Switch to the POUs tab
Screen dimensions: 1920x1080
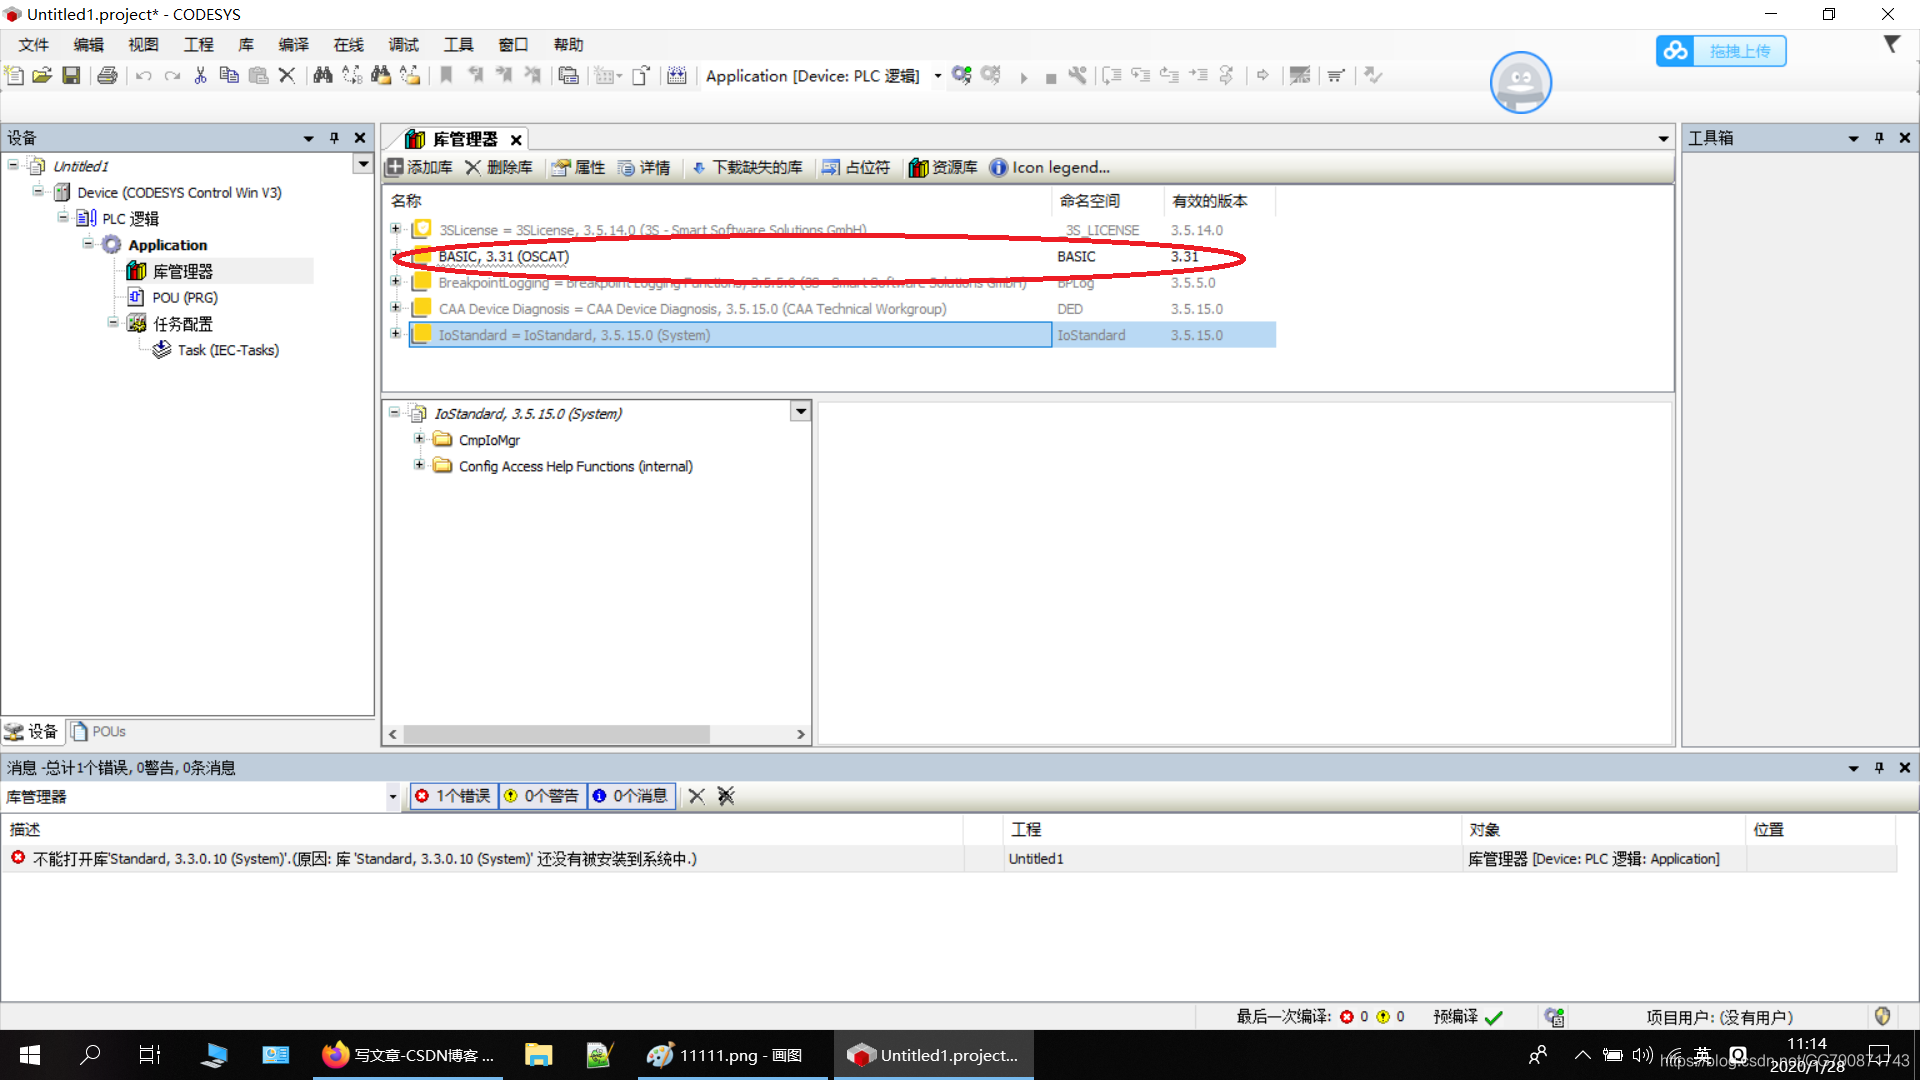click(99, 731)
